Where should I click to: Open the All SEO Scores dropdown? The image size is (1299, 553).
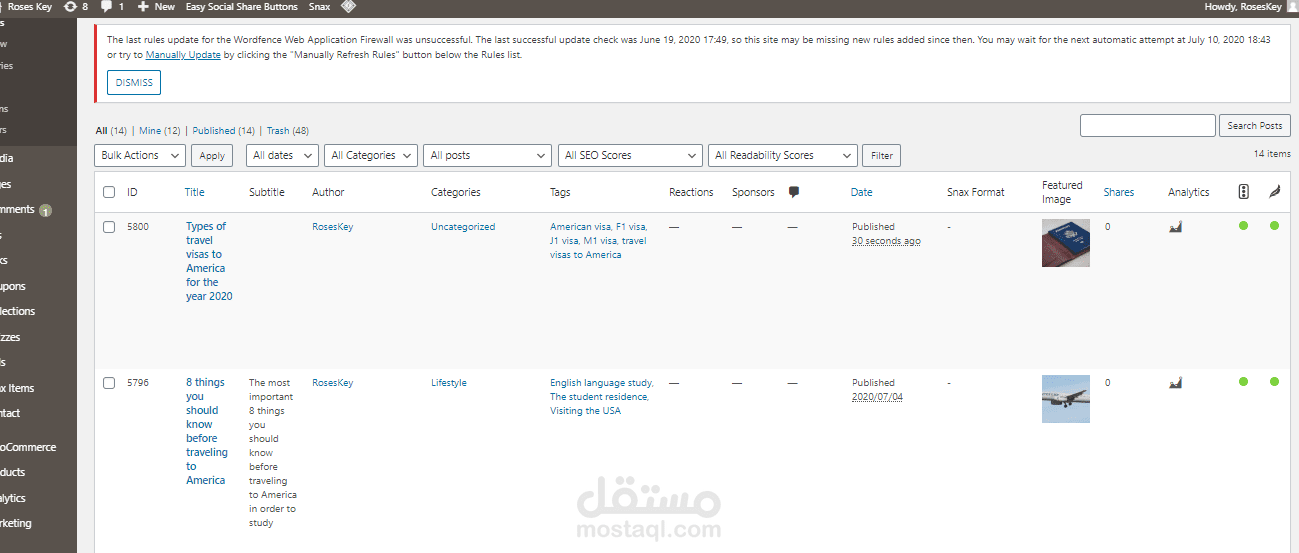point(630,155)
